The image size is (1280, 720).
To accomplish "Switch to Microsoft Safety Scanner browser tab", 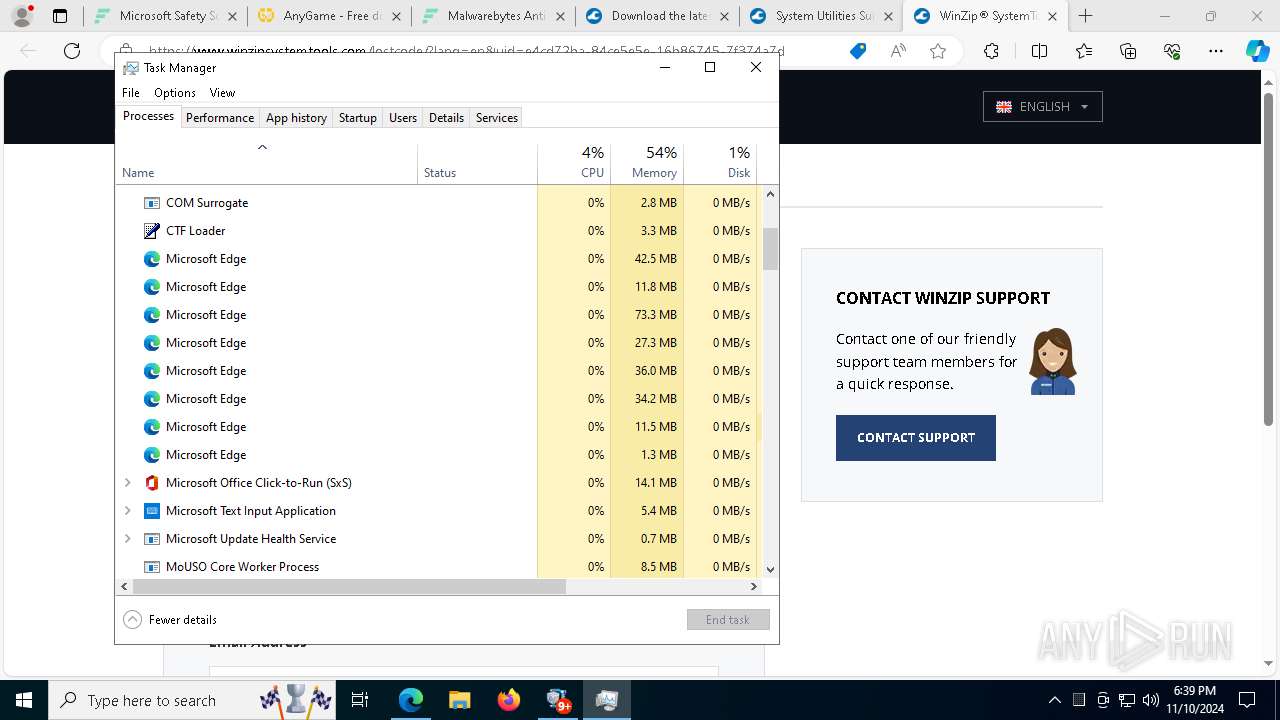I will tap(166, 16).
